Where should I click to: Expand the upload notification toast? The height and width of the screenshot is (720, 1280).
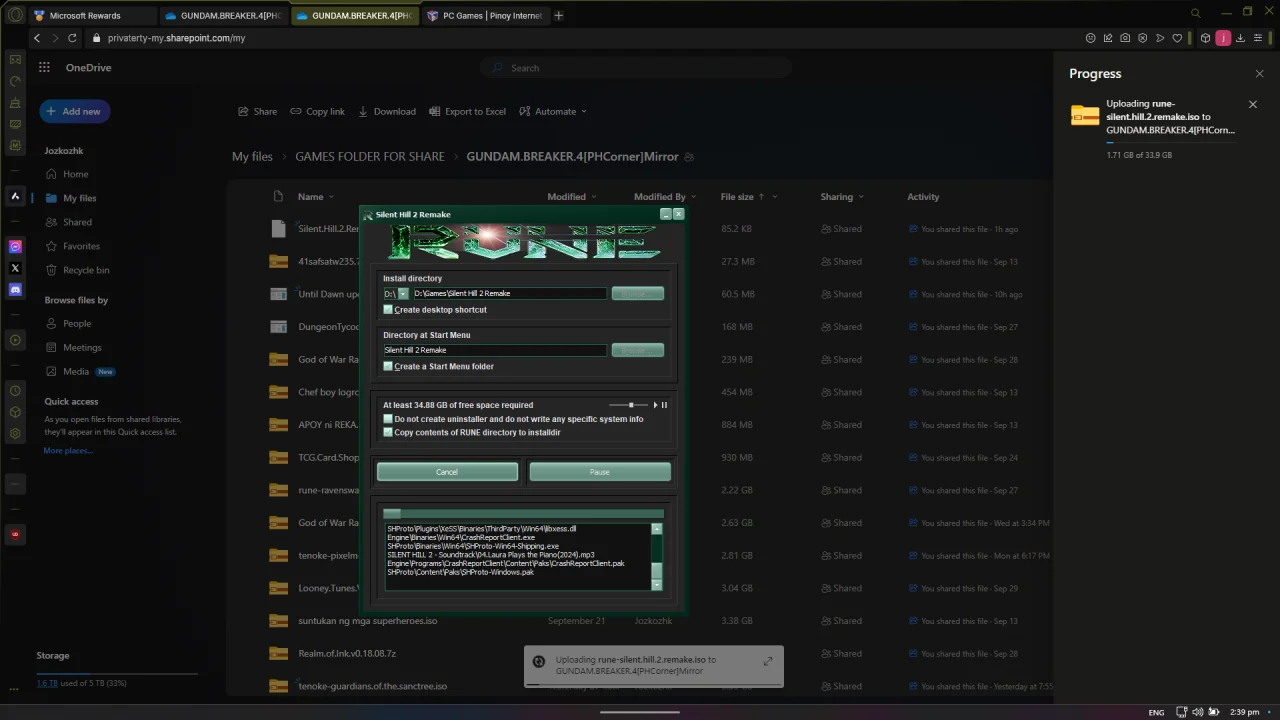(767, 661)
